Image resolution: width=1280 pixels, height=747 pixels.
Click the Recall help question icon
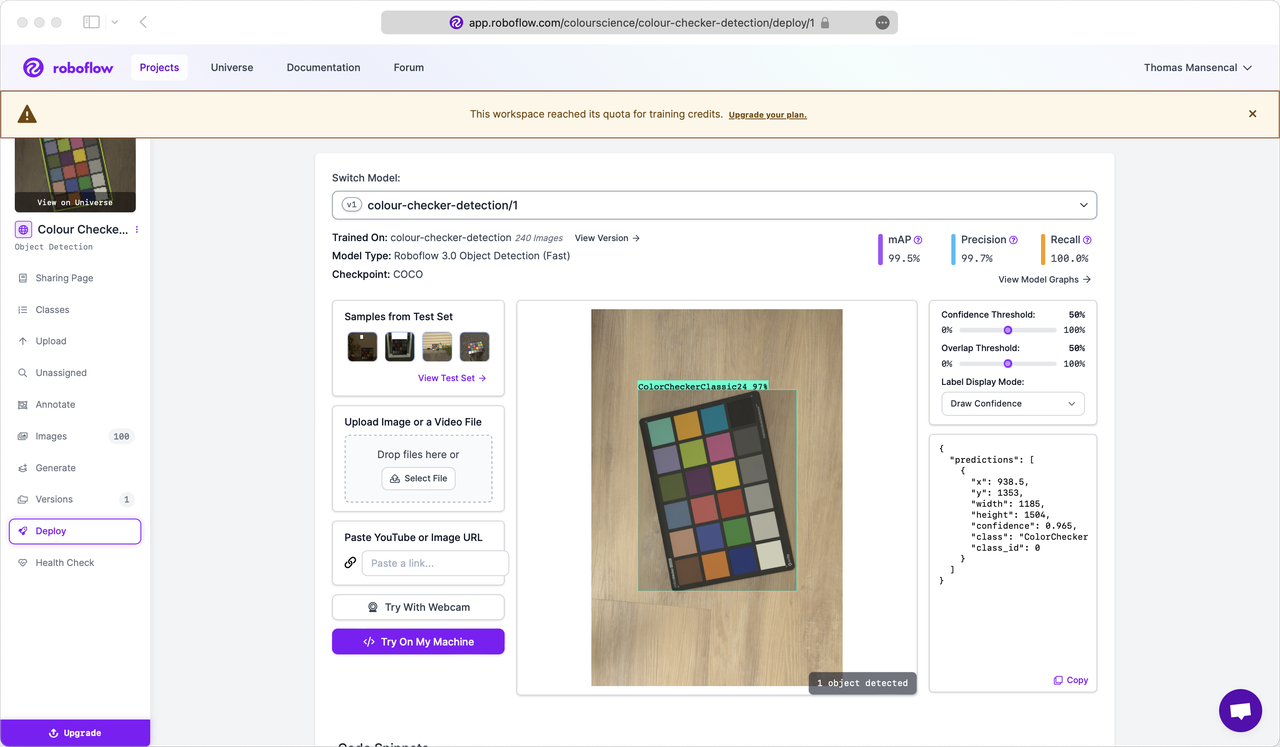(1087, 240)
